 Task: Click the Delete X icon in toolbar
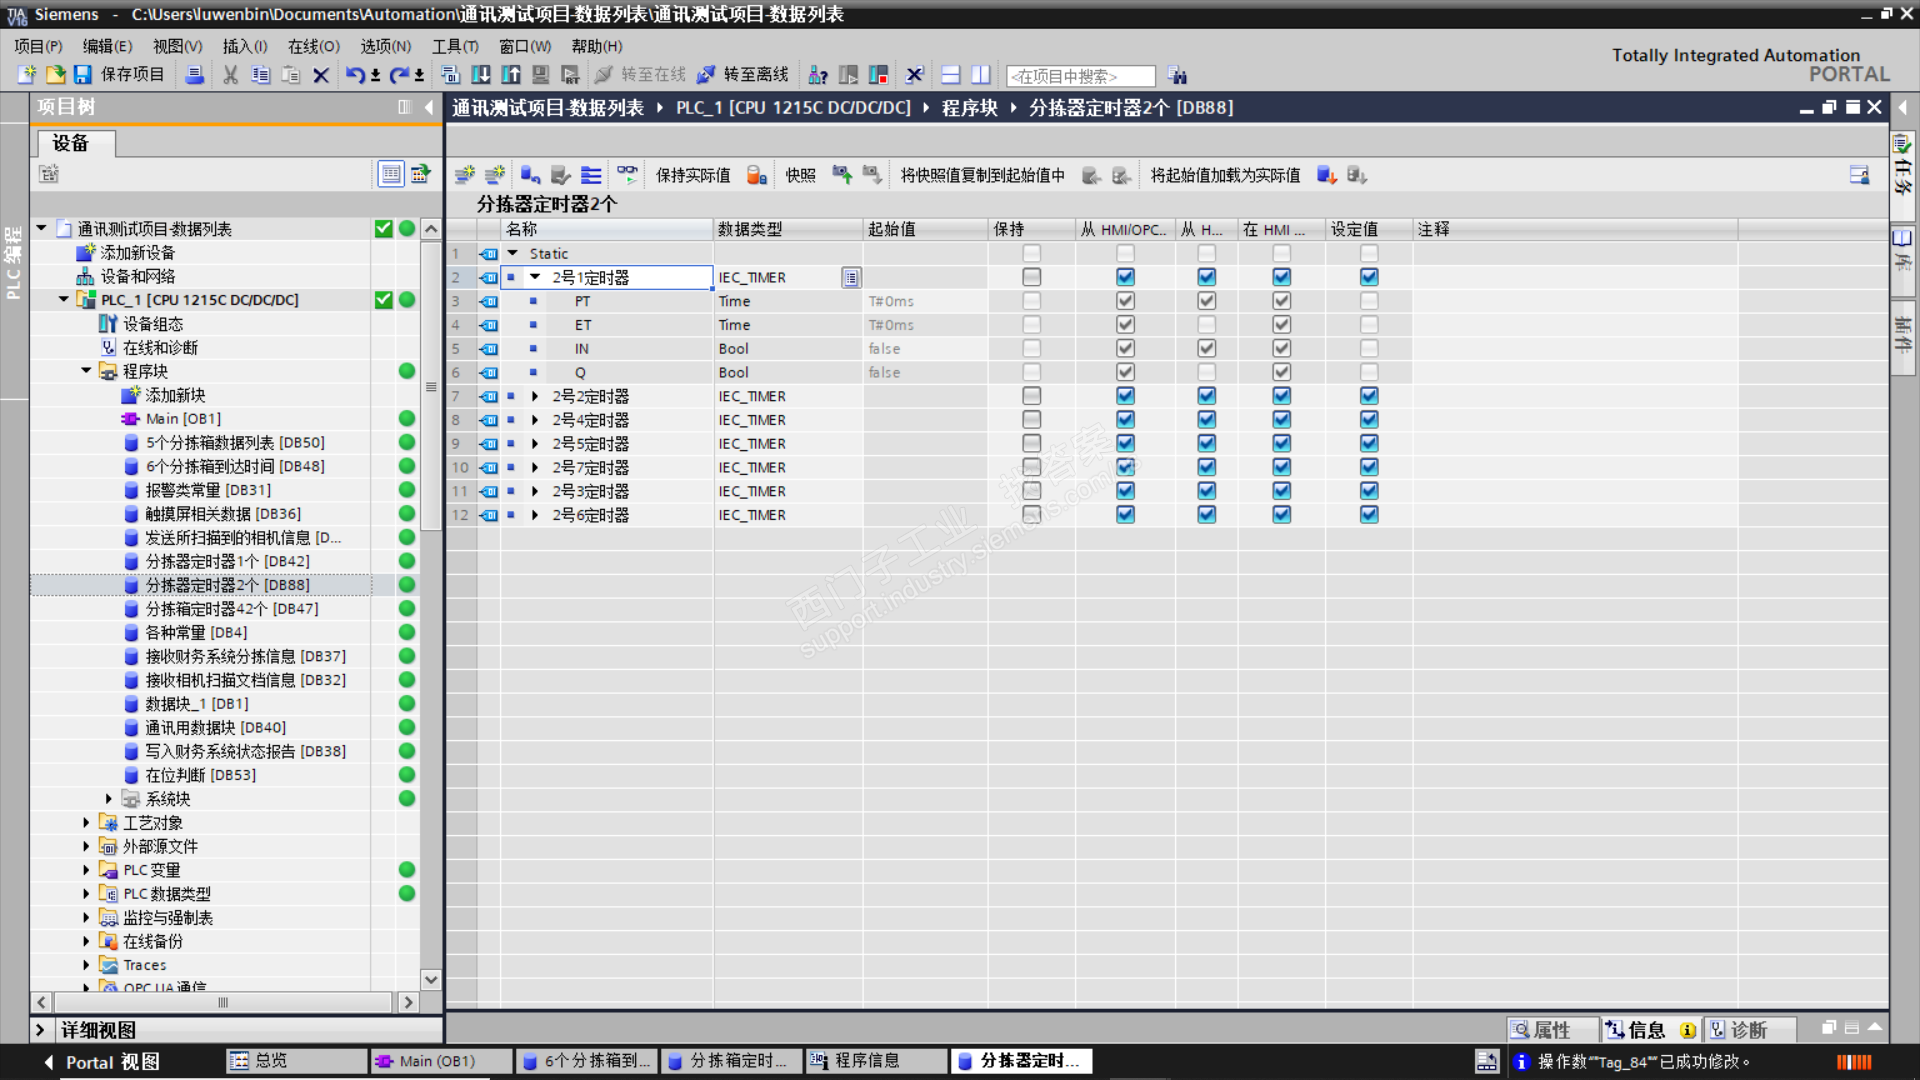(321, 75)
